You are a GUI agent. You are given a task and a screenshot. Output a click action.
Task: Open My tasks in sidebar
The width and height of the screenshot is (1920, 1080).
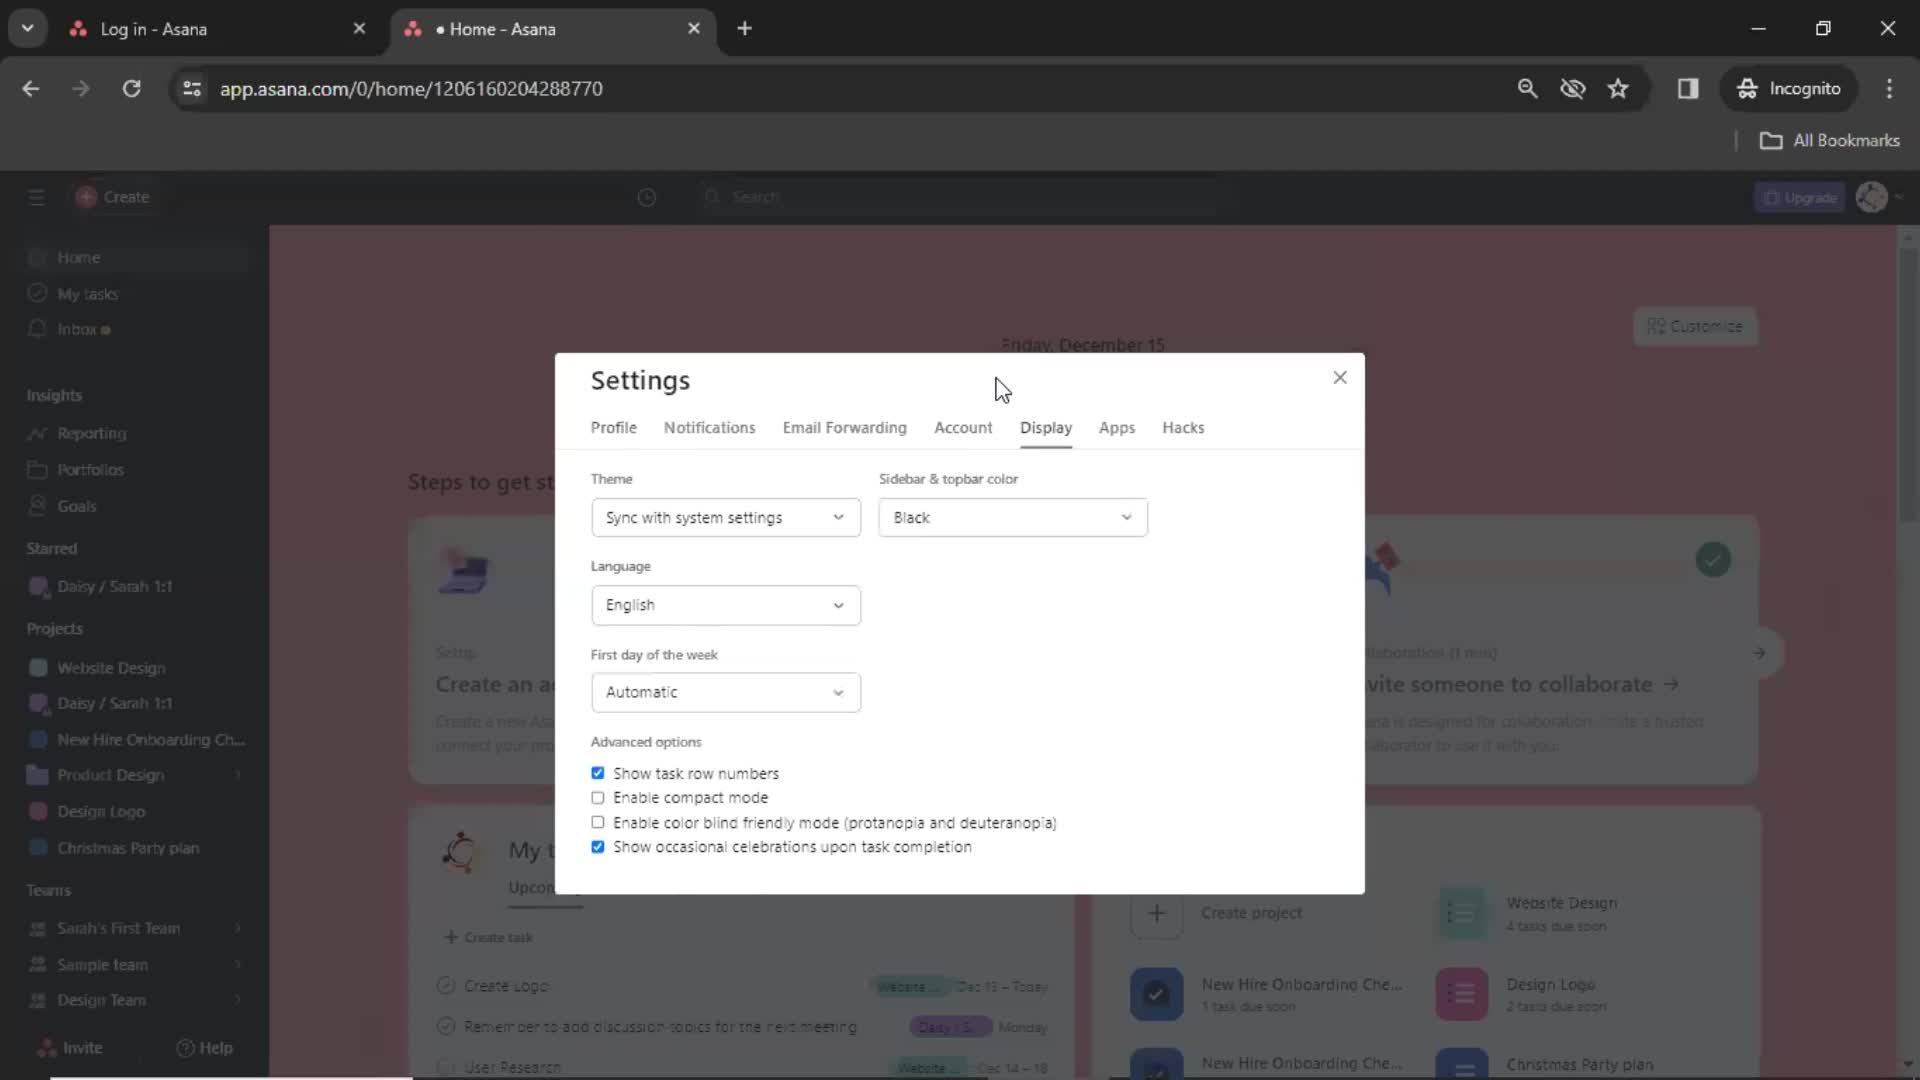[x=87, y=294]
